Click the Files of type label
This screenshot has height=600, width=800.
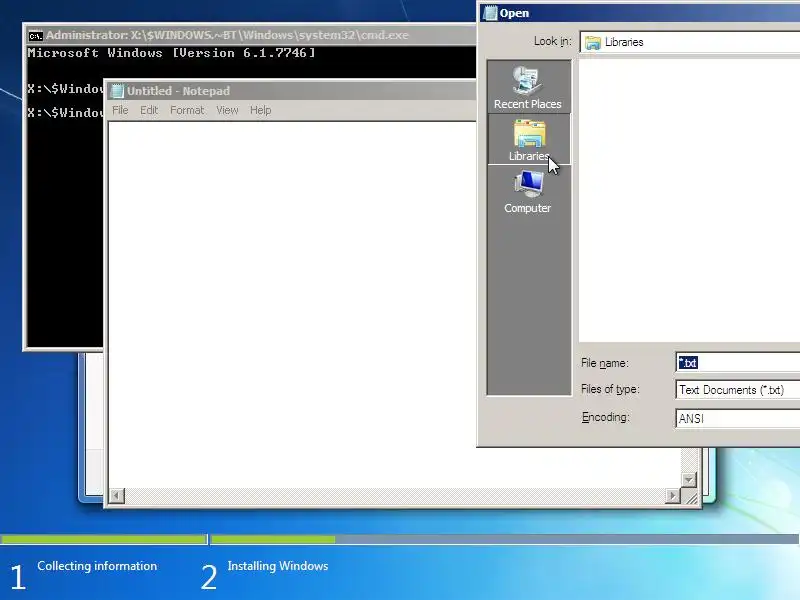click(x=610, y=389)
